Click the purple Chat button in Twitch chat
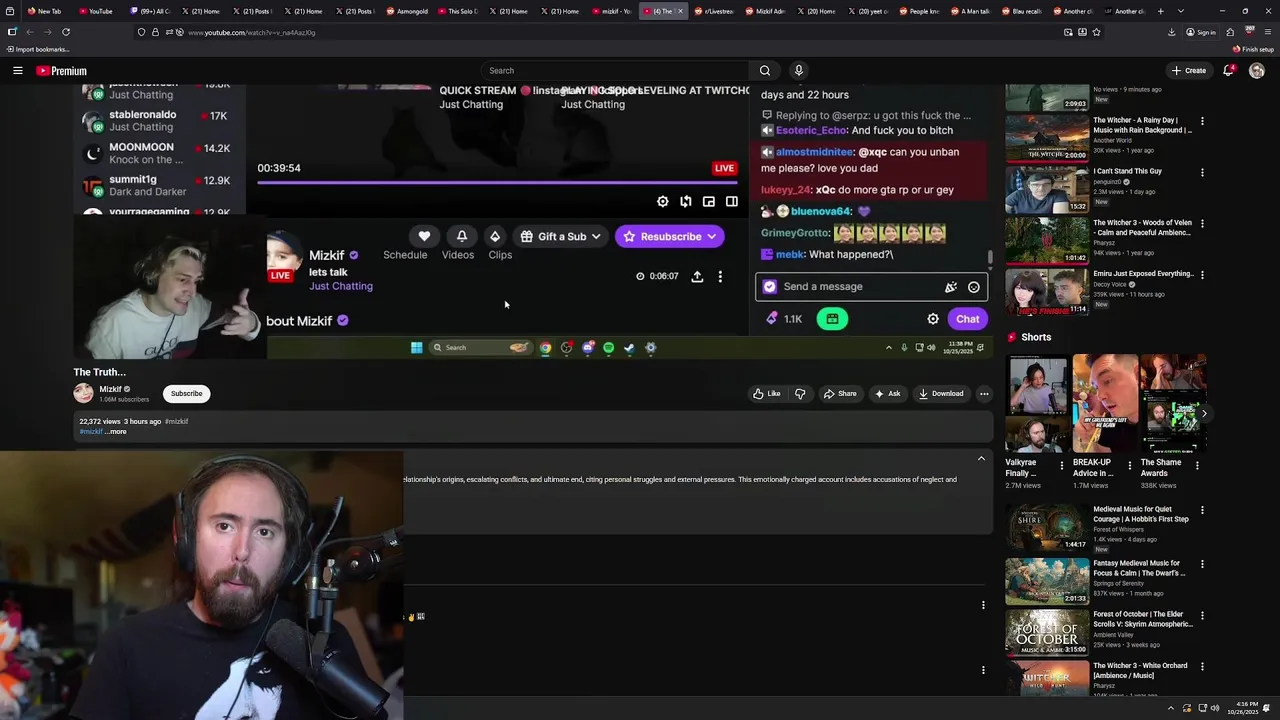1280x720 pixels. point(967,319)
